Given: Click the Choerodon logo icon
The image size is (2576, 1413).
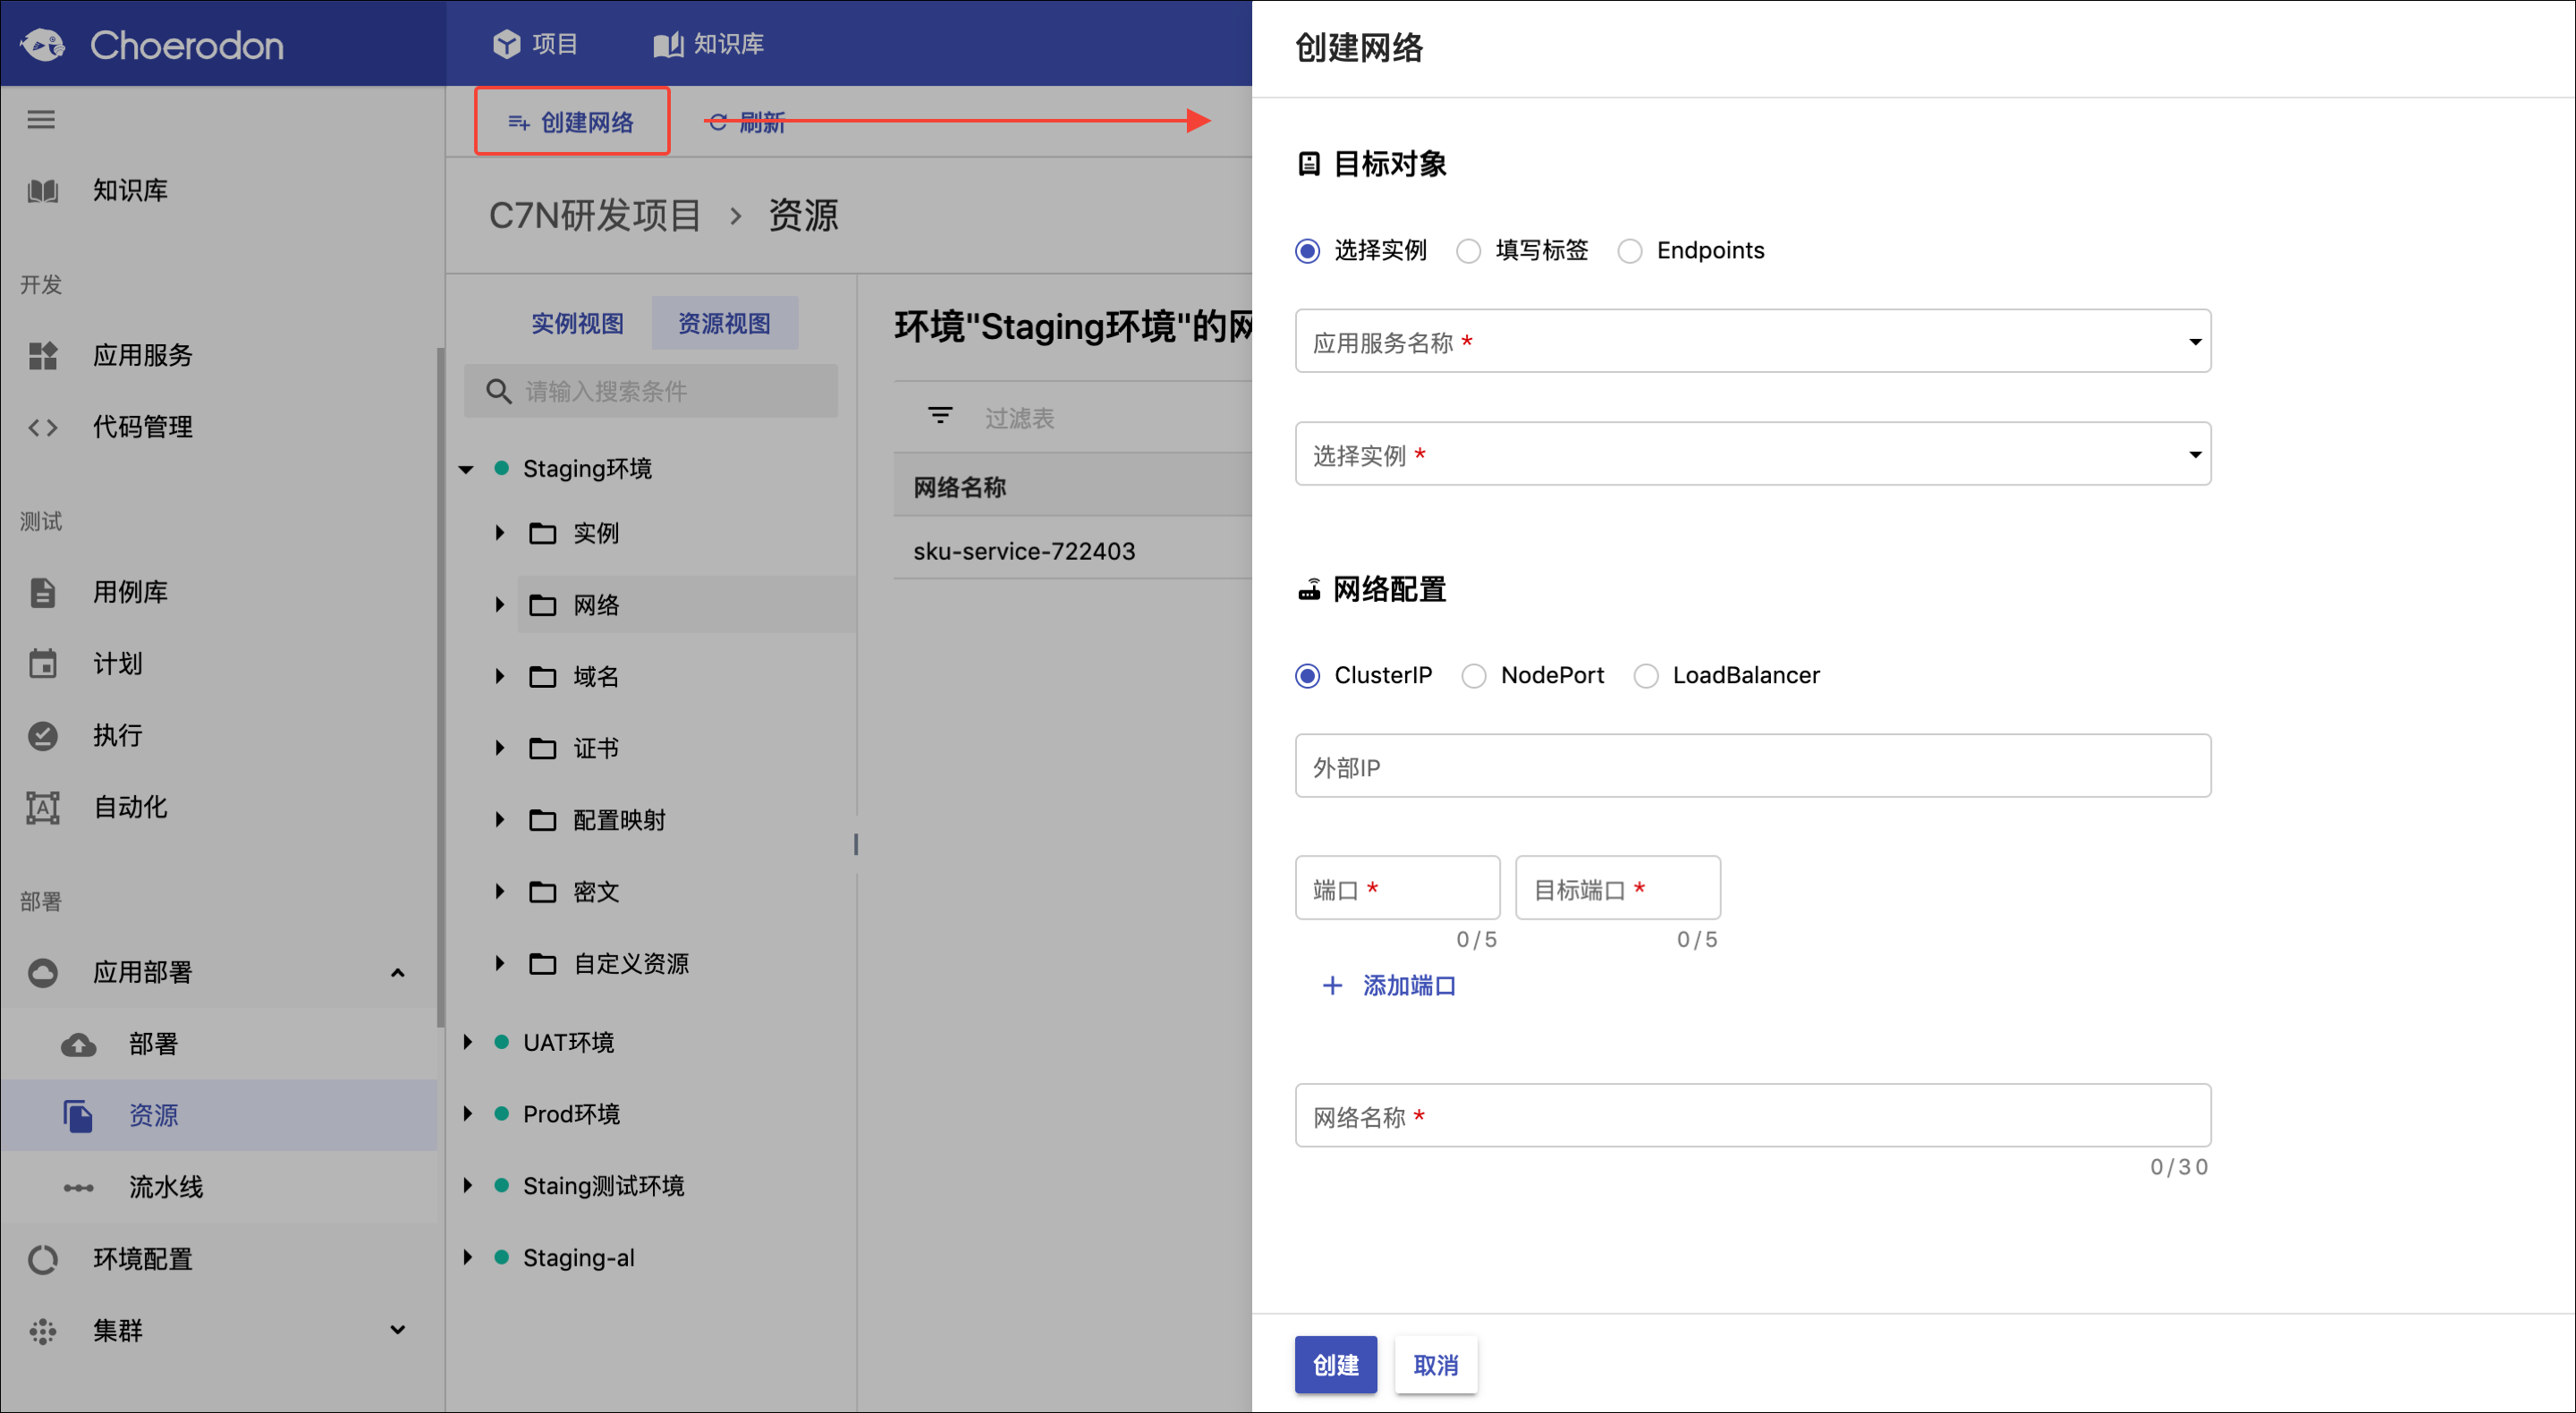Looking at the screenshot, I should [43, 45].
